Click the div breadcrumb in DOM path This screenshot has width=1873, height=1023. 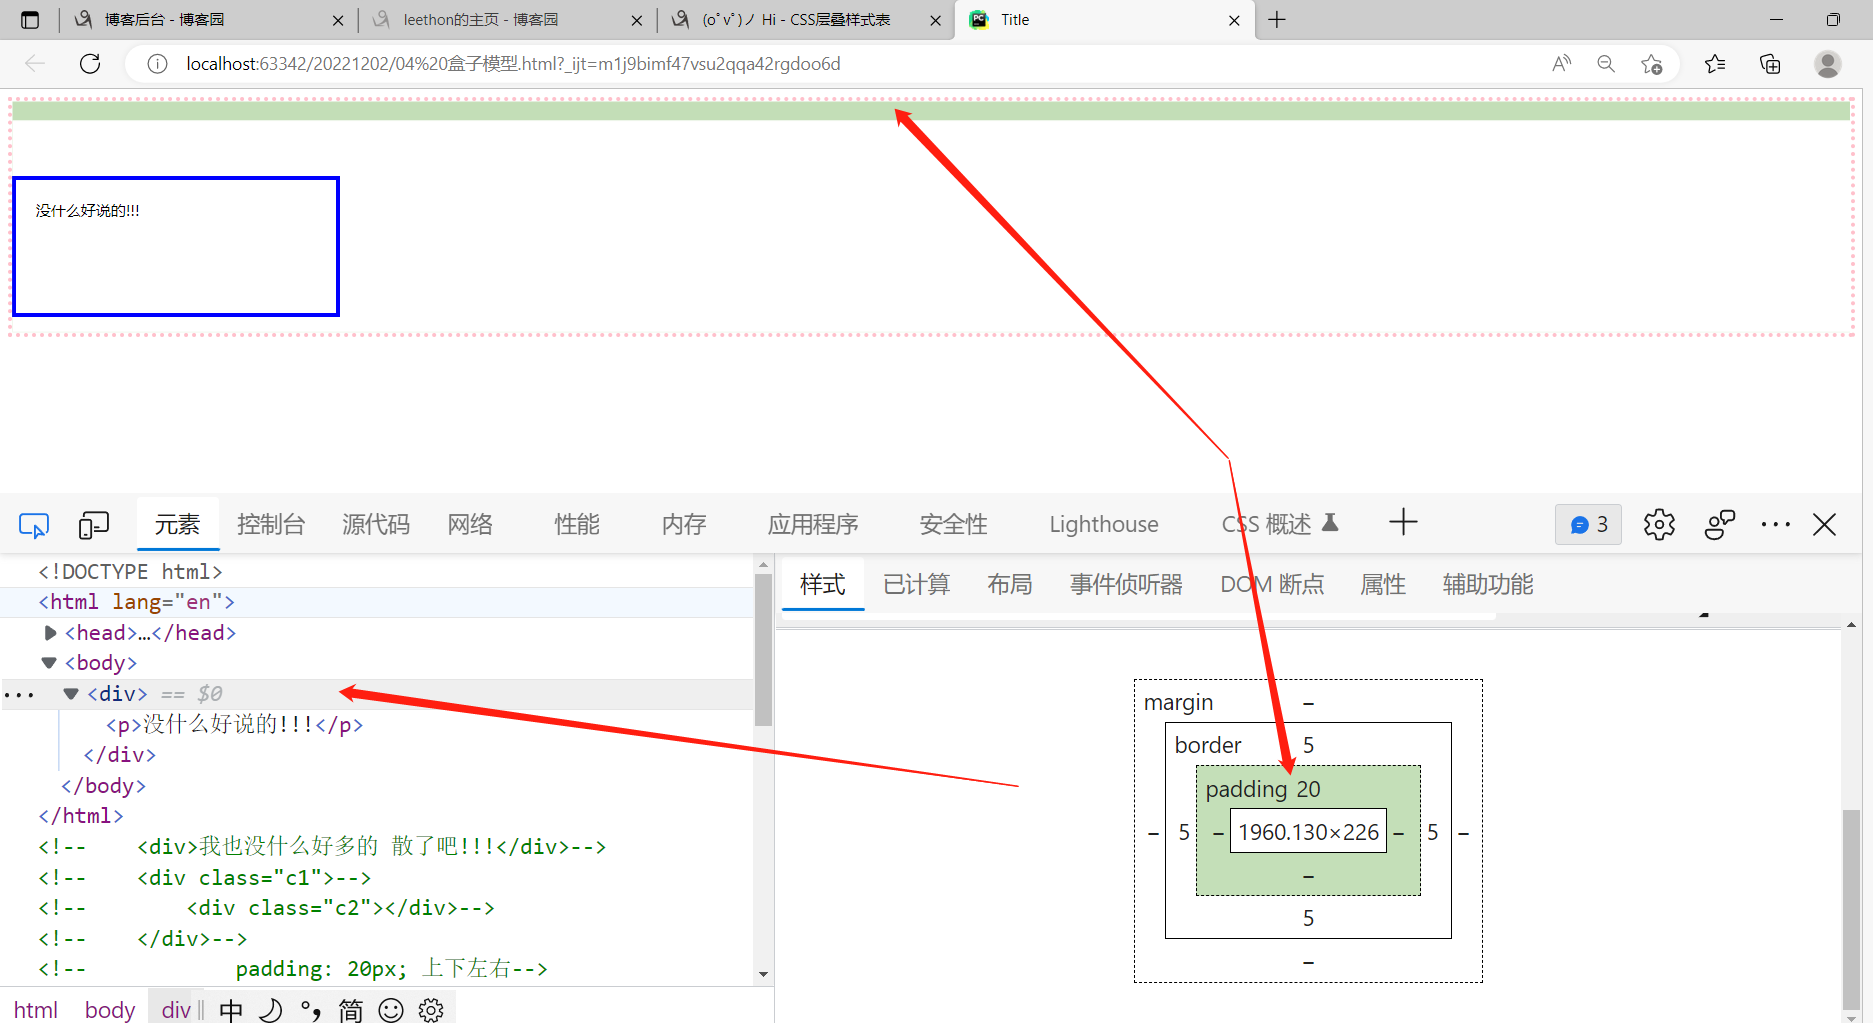point(176,1010)
